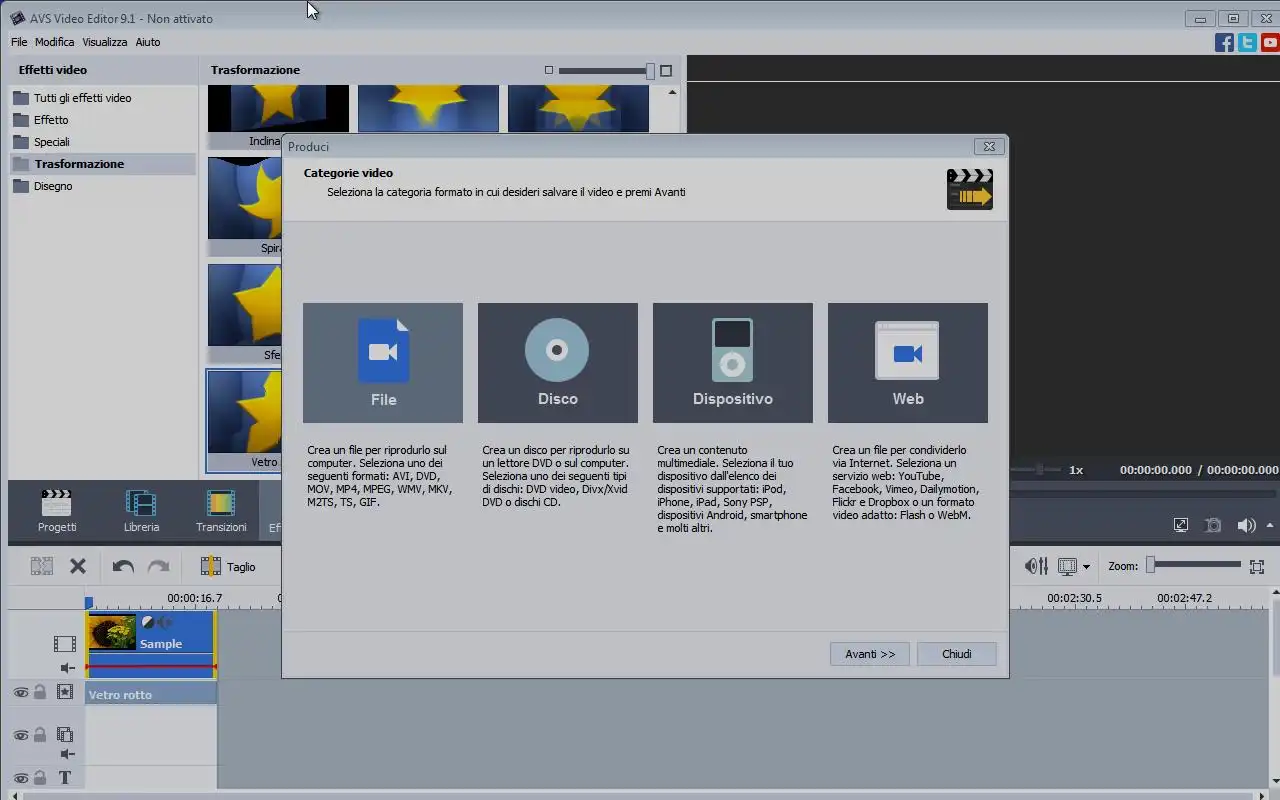Choose the Disco output category
This screenshot has width=1280, height=800.
(x=558, y=363)
